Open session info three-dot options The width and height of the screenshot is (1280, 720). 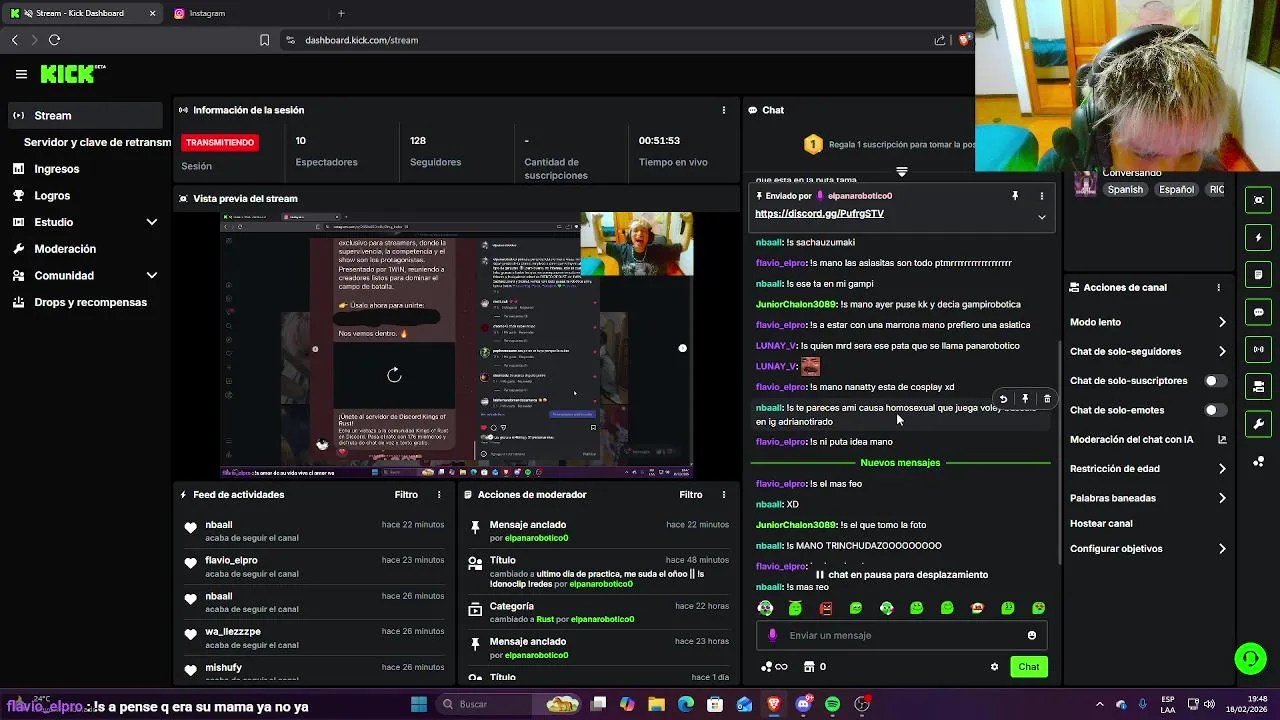724,110
